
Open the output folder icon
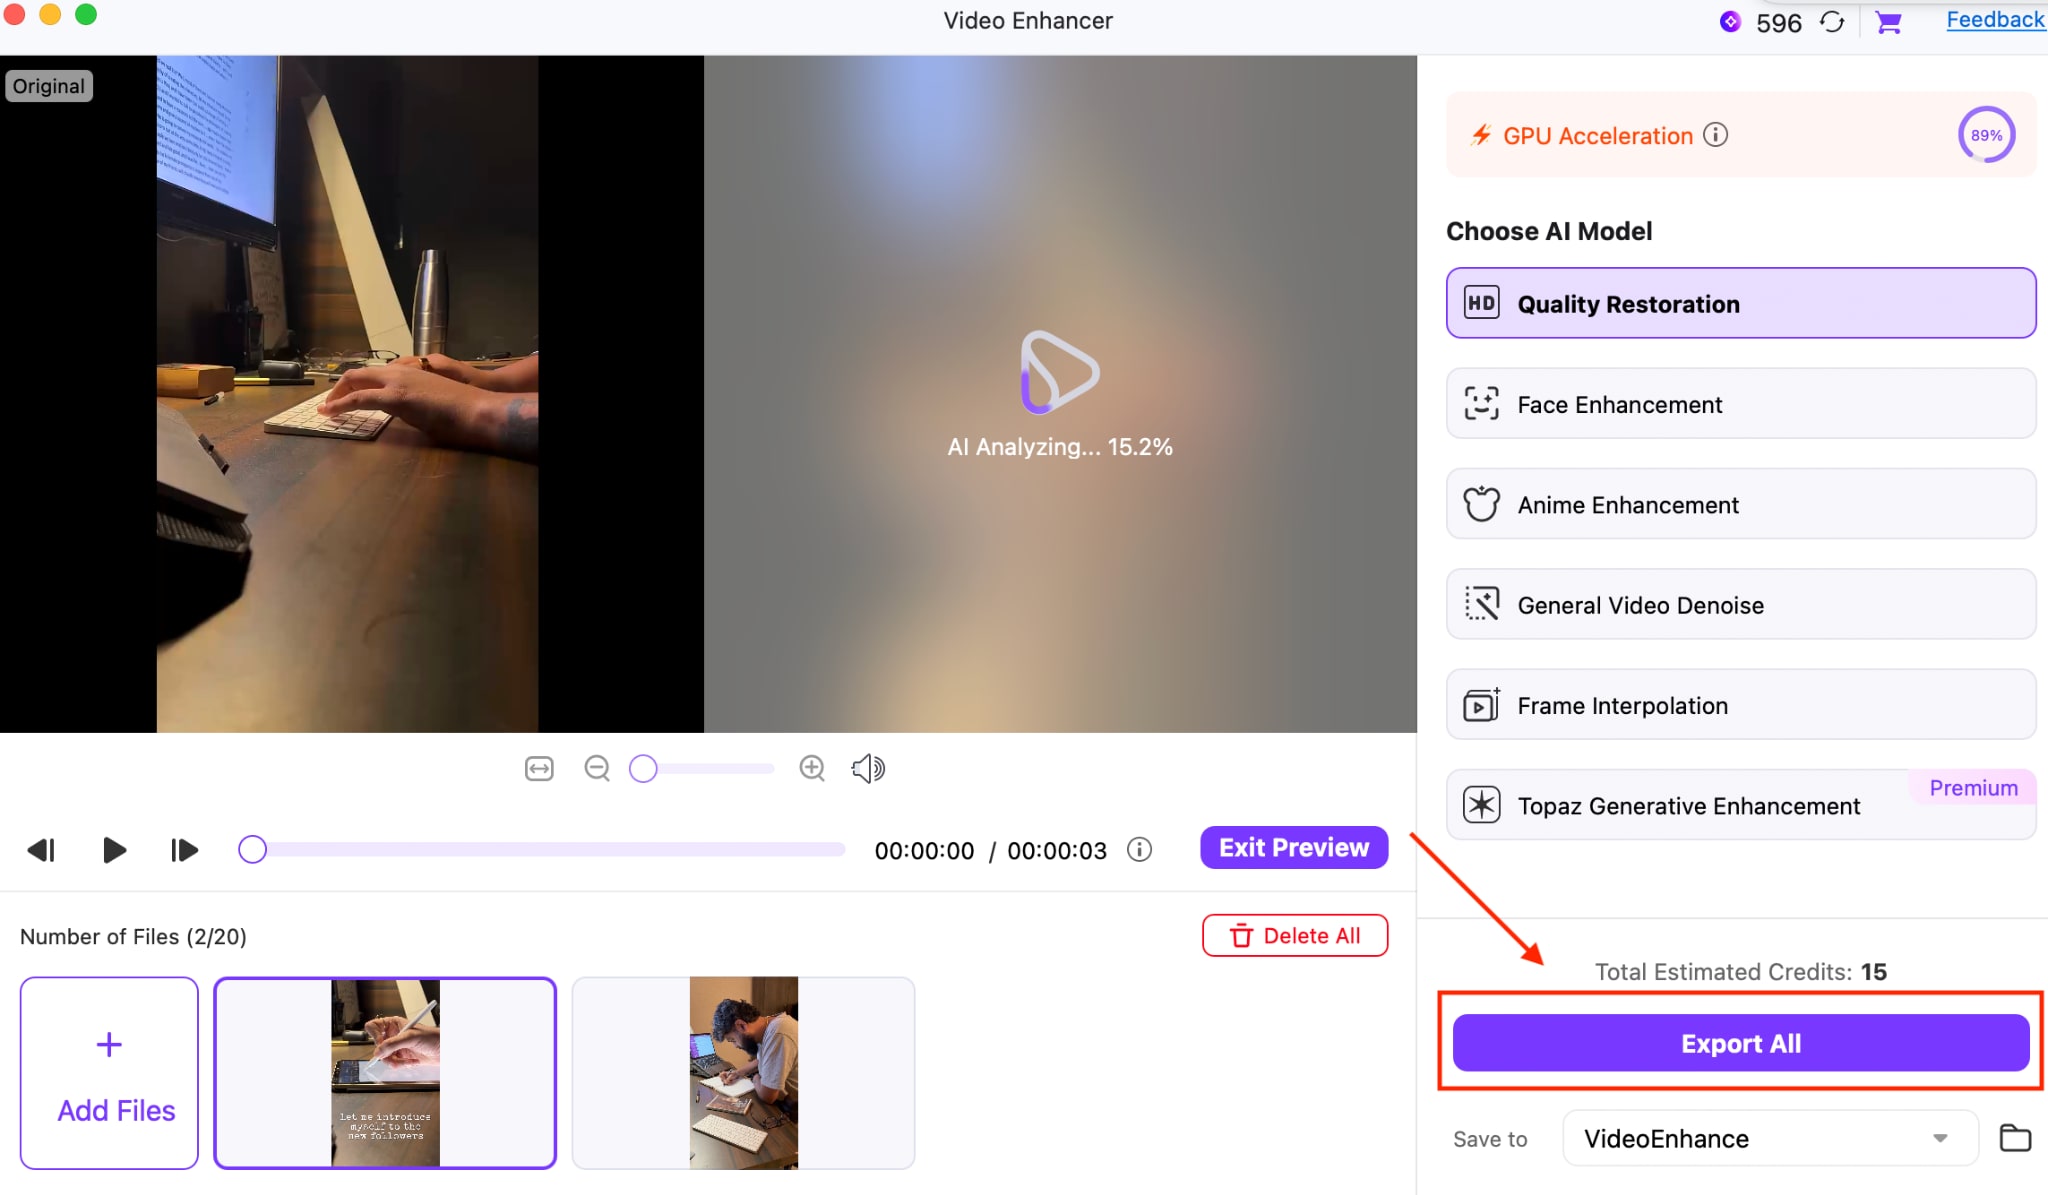[2014, 1138]
